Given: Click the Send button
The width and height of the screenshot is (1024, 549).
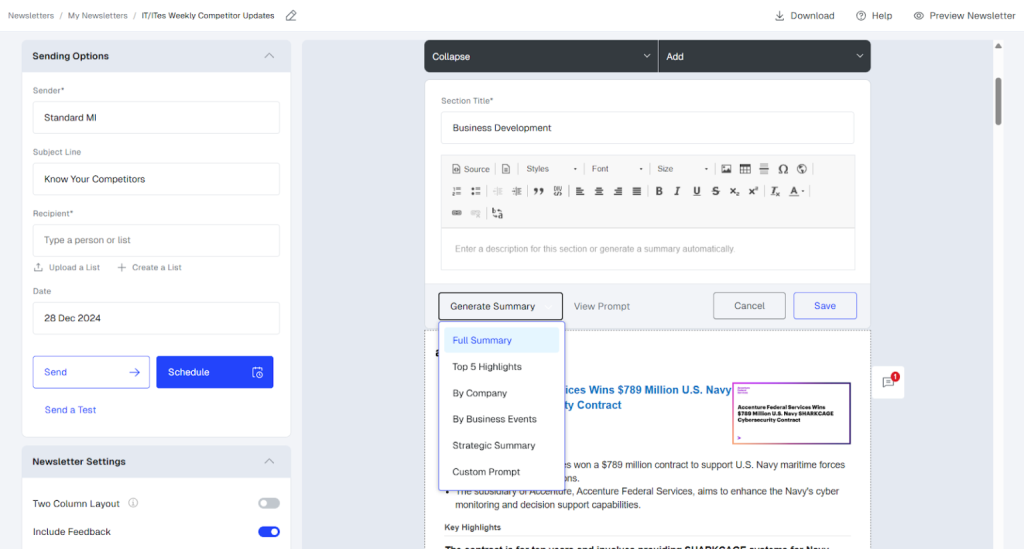Looking at the screenshot, I should coord(91,372).
